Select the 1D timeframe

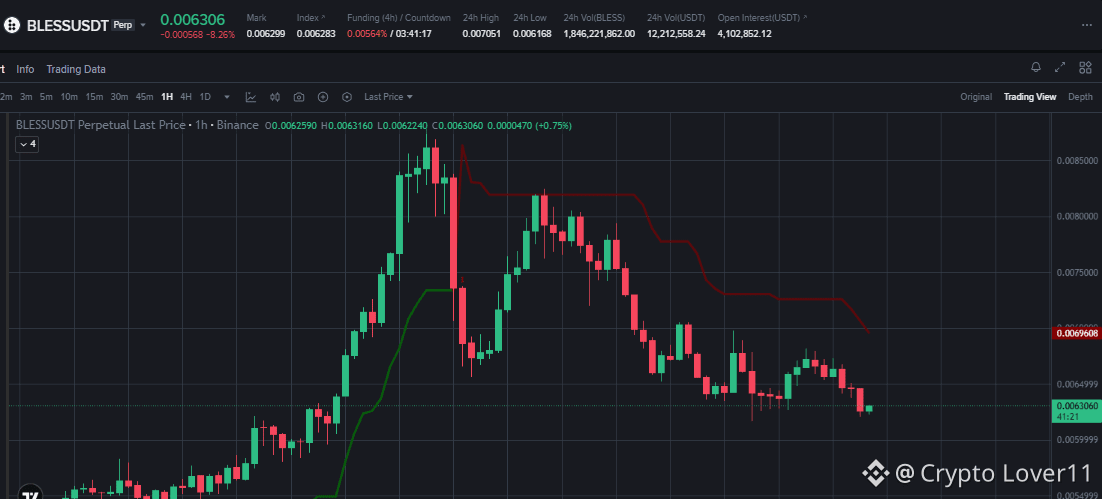[205, 97]
